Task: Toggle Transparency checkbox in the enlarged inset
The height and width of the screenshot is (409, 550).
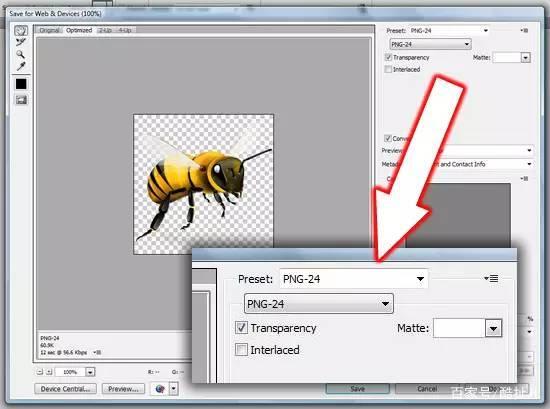Action: [x=241, y=328]
